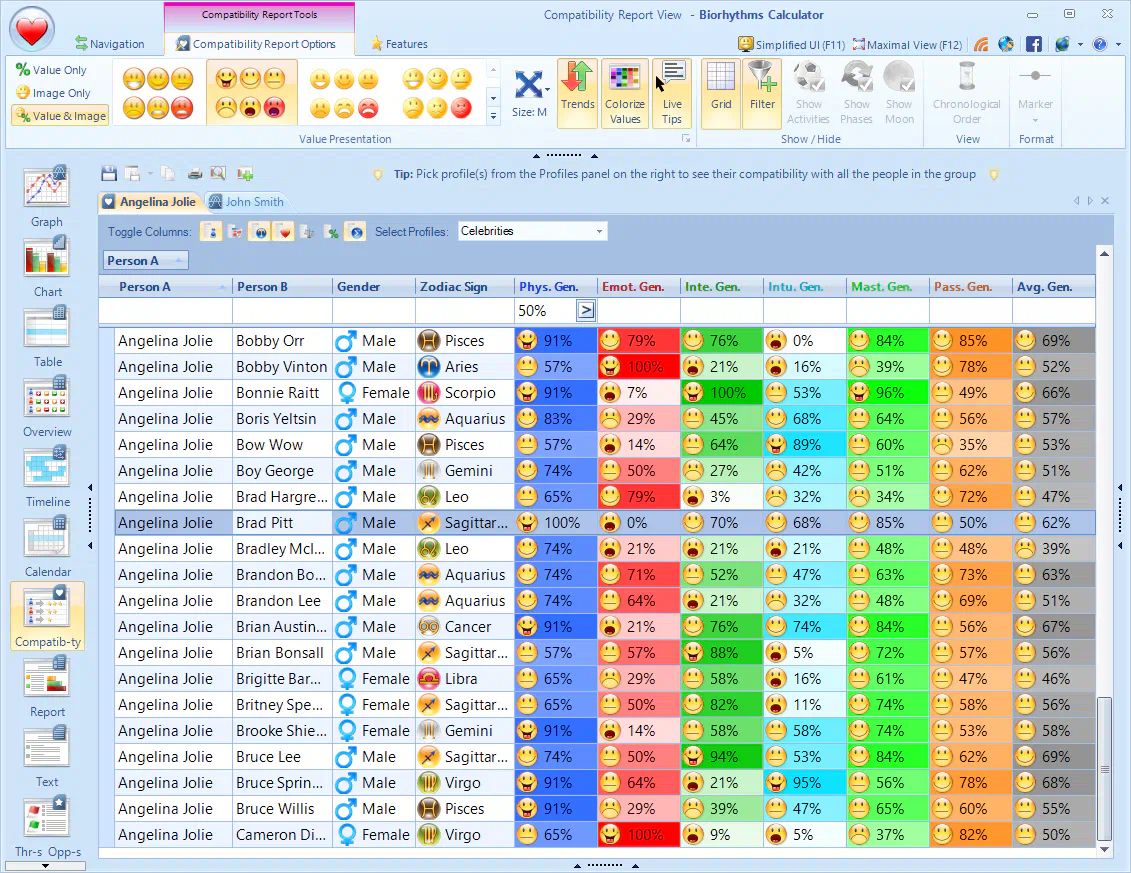1131x873 pixels.
Task: Switch to the Calendar view icon
Action: [x=47, y=538]
